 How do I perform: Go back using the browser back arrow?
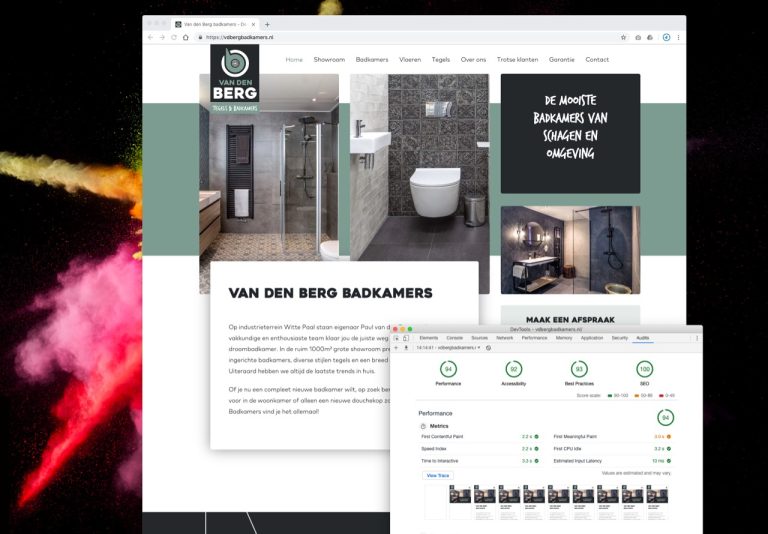[x=150, y=37]
